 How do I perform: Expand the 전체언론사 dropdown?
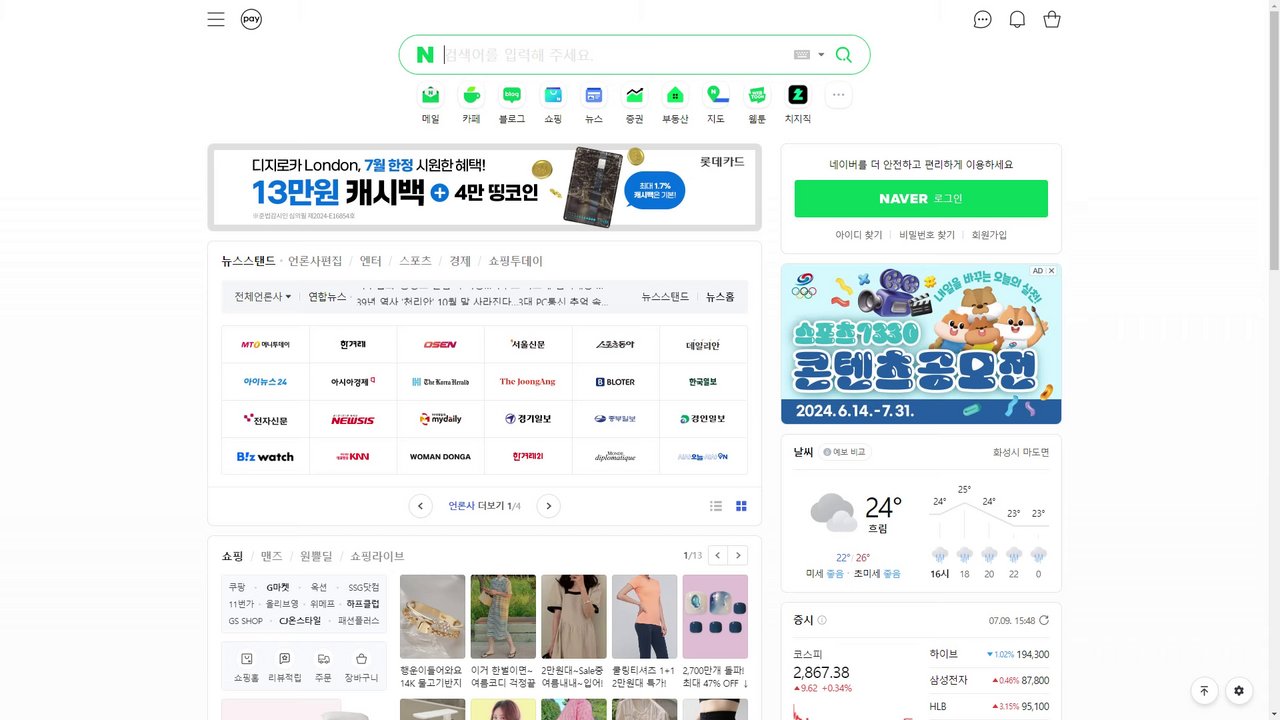click(x=263, y=297)
